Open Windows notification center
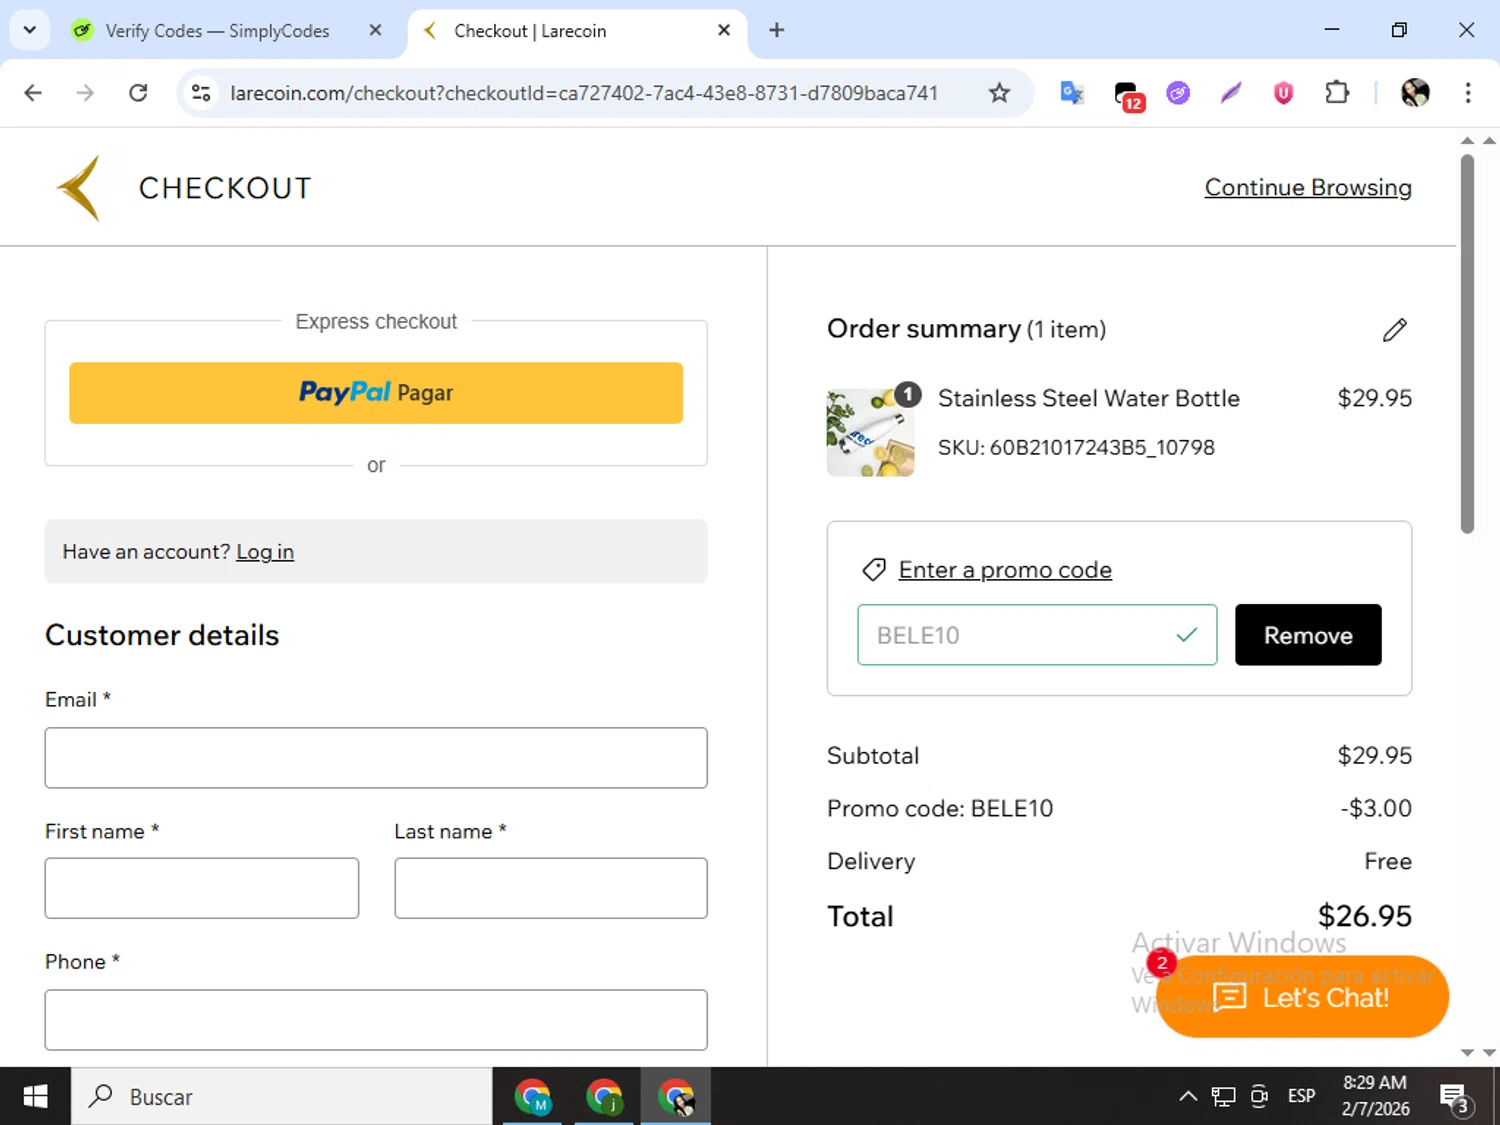The image size is (1500, 1125). (x=1455, y=1097)
